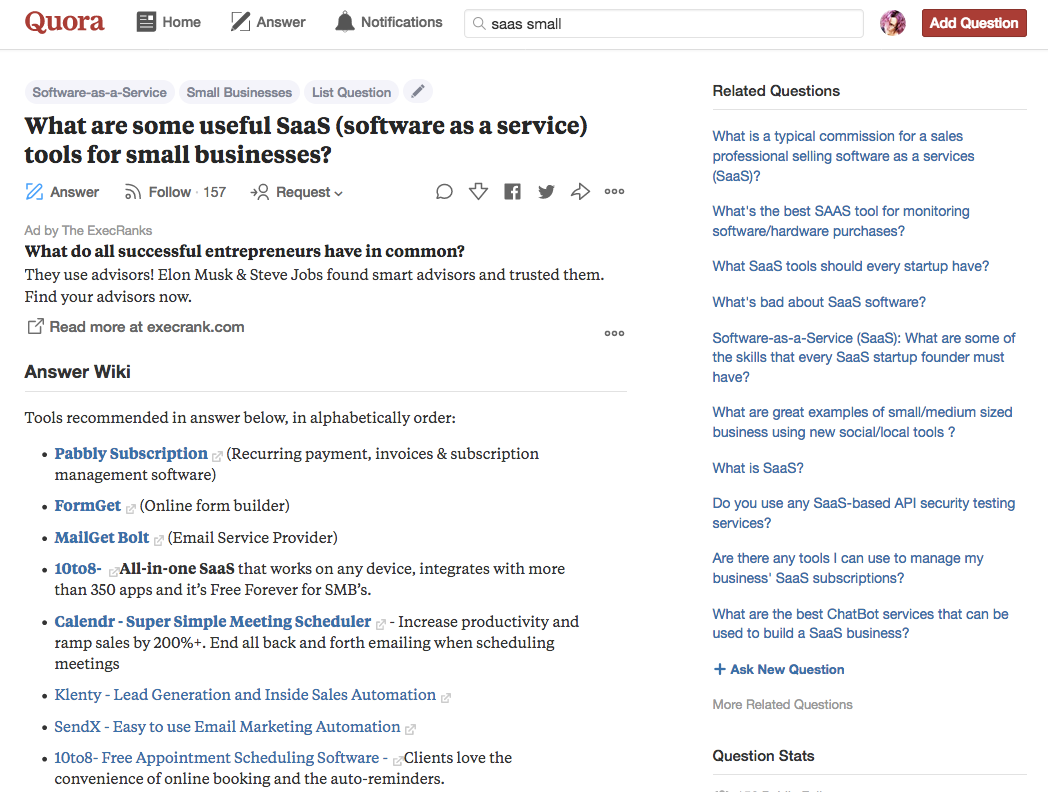
Task: Open the ad's three-dot options menu
Action: tap(614, 333)
